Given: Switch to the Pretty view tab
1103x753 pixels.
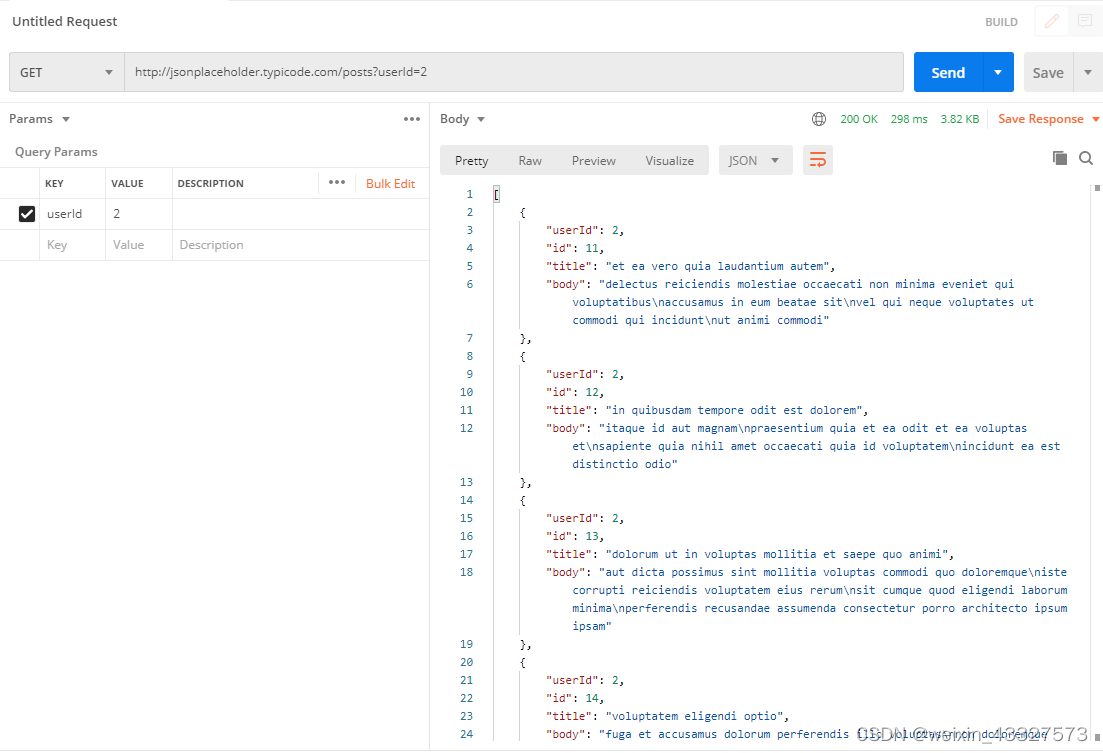Looking at the screenshot, I should (x=471, y=160).
